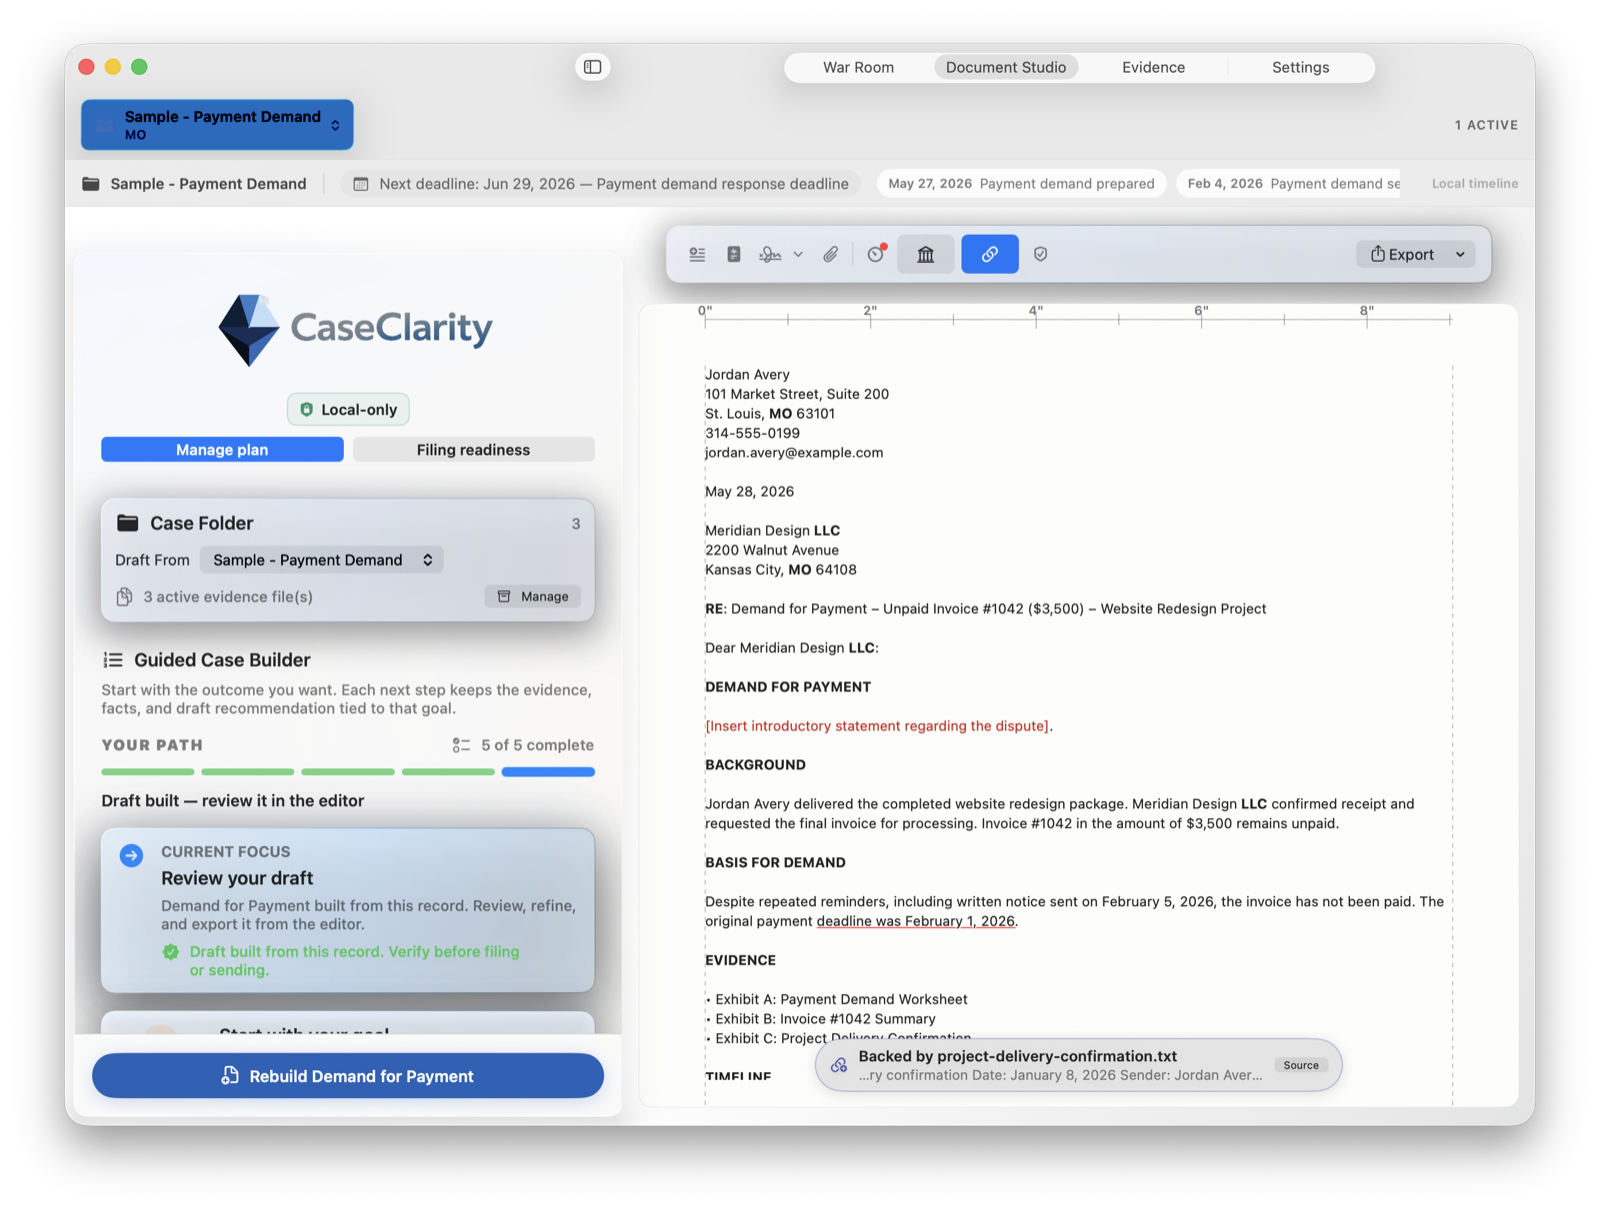Click the Exhibit B: Invoice #1042 Summary line

point(820,1019)
